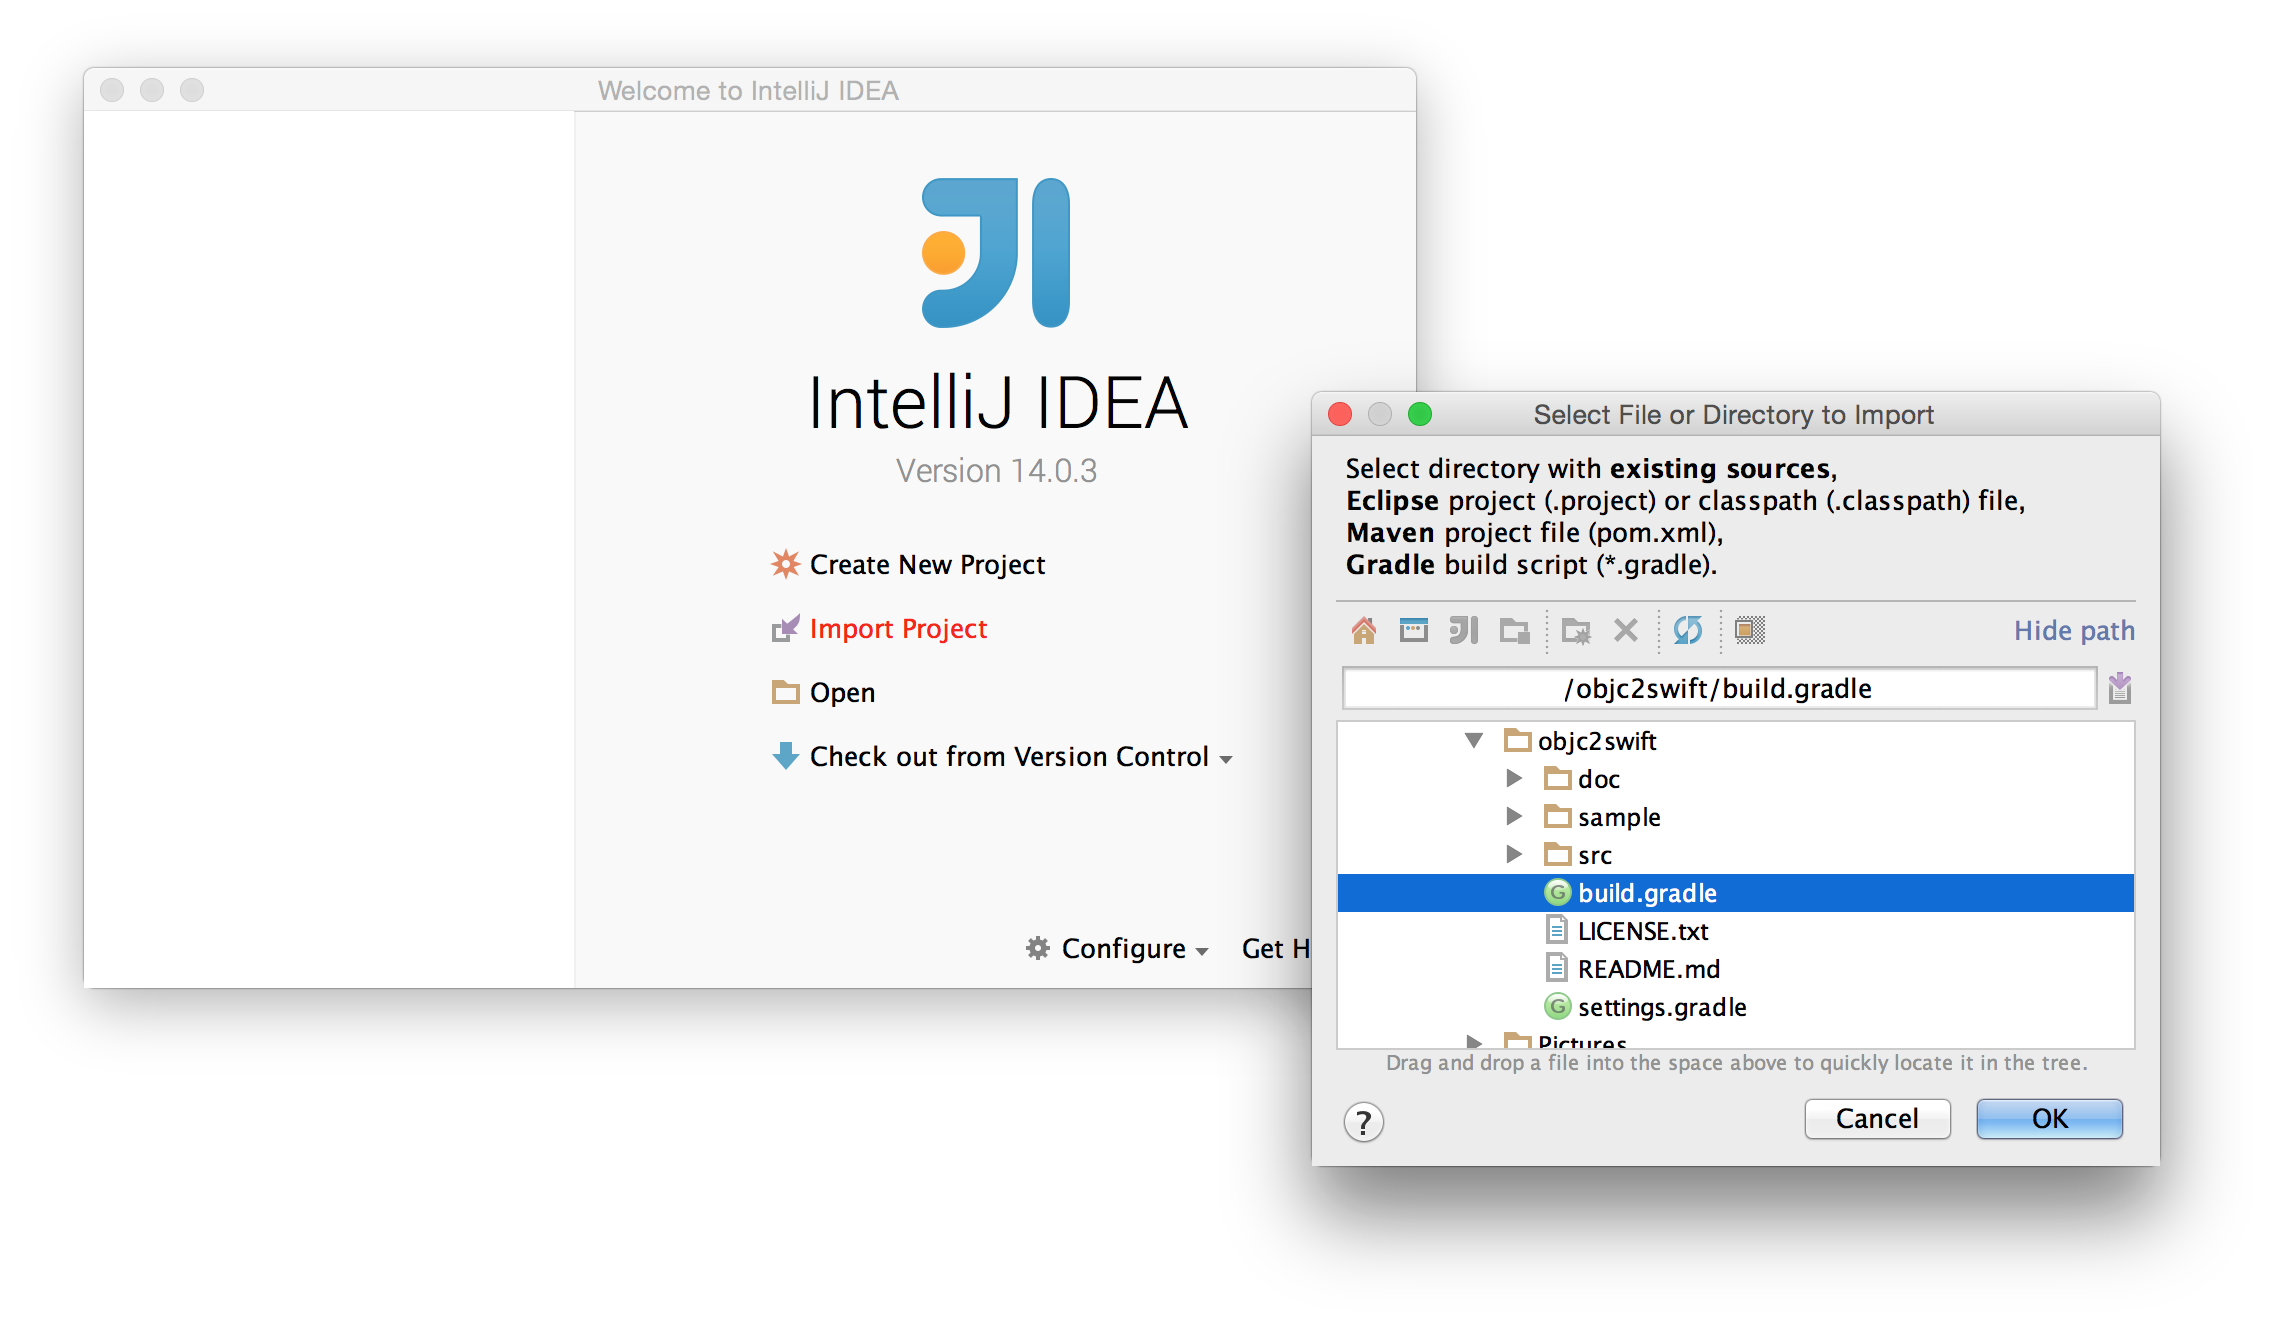2272x1326 pixels.
Task: Click the Delete (X) toolbar icon
Action: [1626, 630]
